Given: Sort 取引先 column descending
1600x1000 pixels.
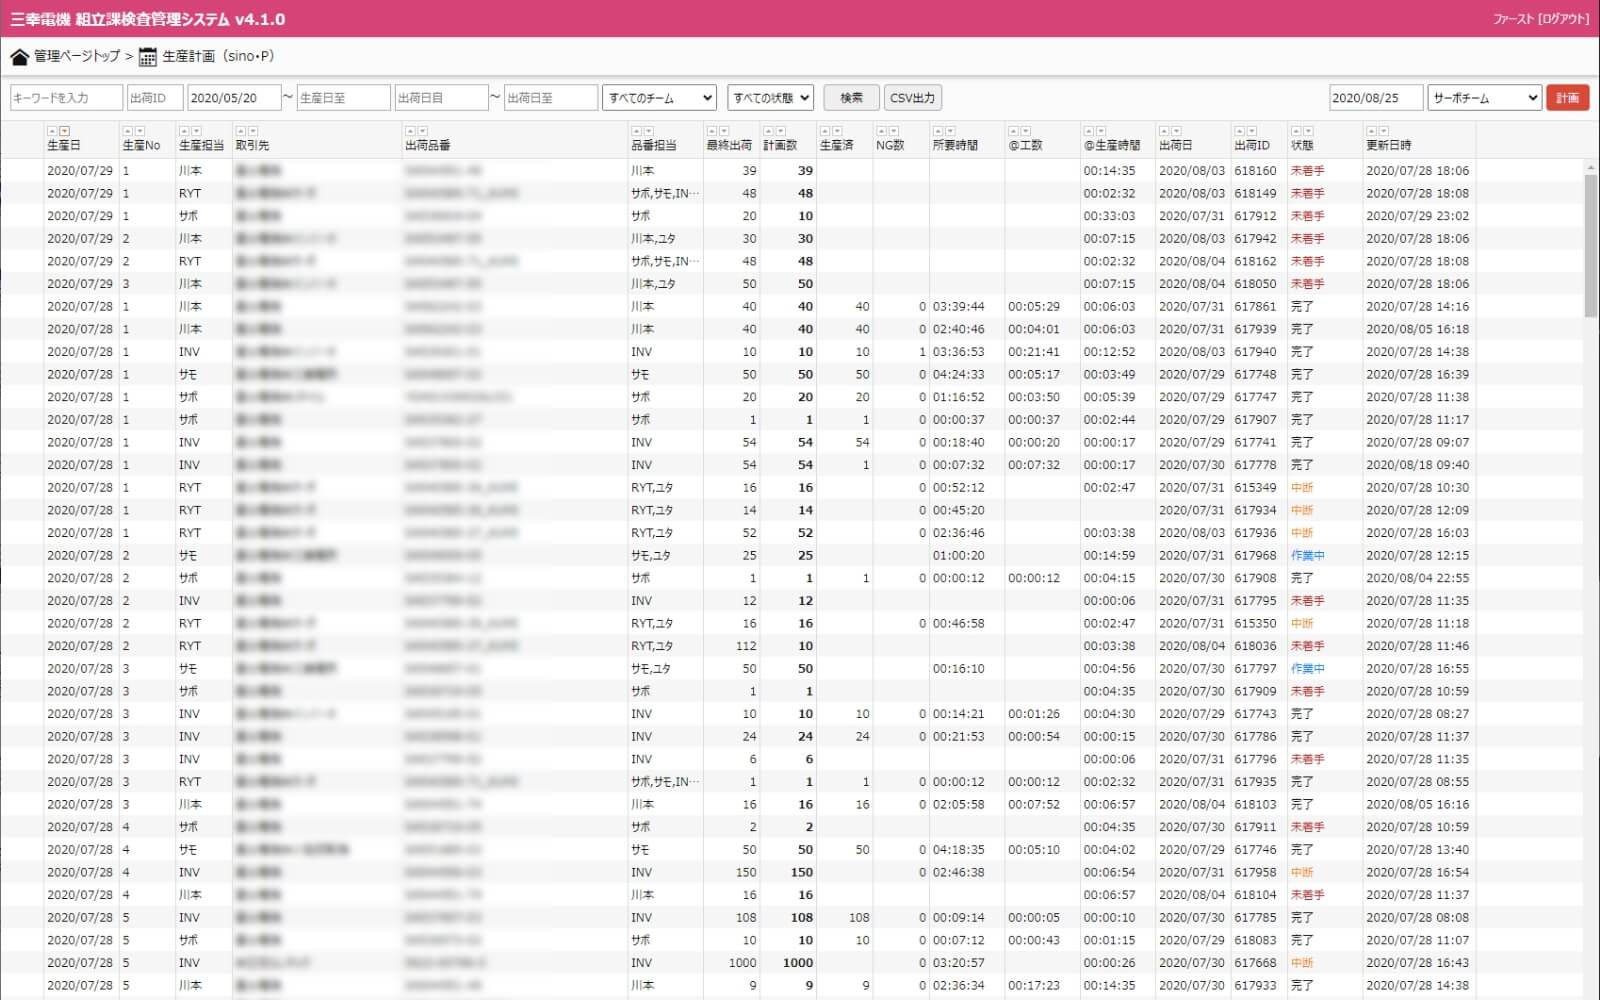Looking at the screenshot, I should pos(252,131).
